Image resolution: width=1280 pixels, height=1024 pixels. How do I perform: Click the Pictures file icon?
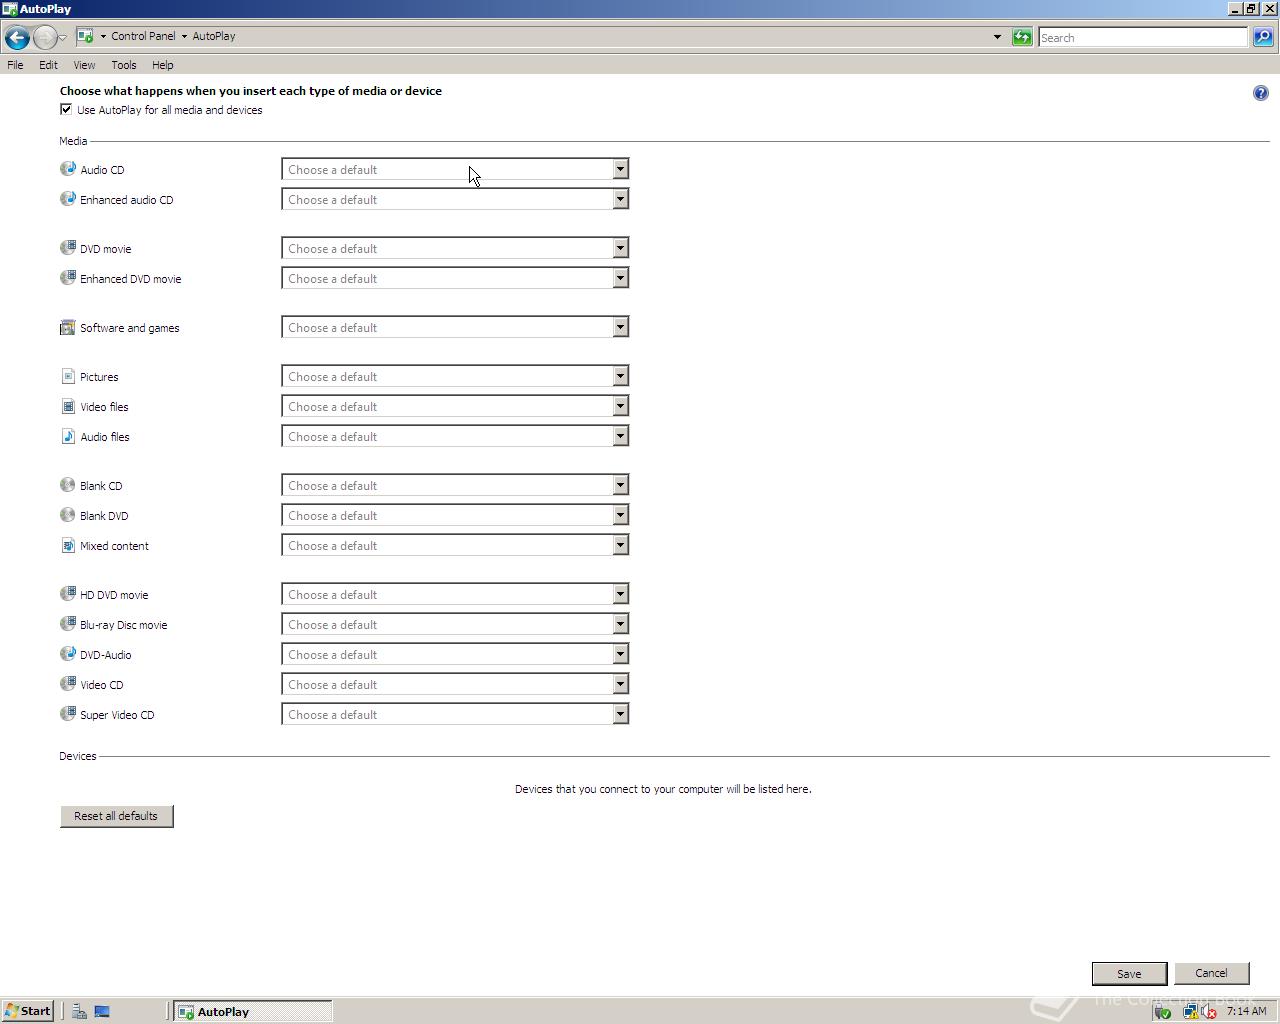[68, 376]
